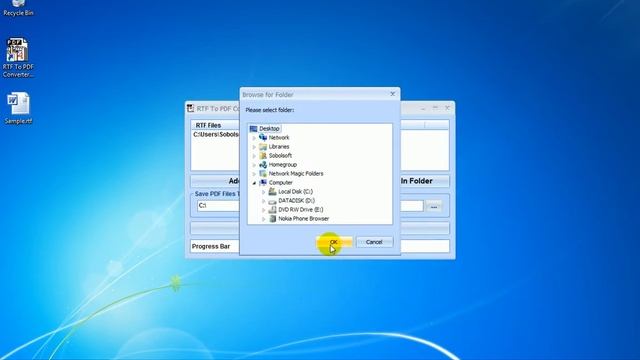640x360 pixels.
Task: Click the Libraries folder icon
Action: (263, 147)
